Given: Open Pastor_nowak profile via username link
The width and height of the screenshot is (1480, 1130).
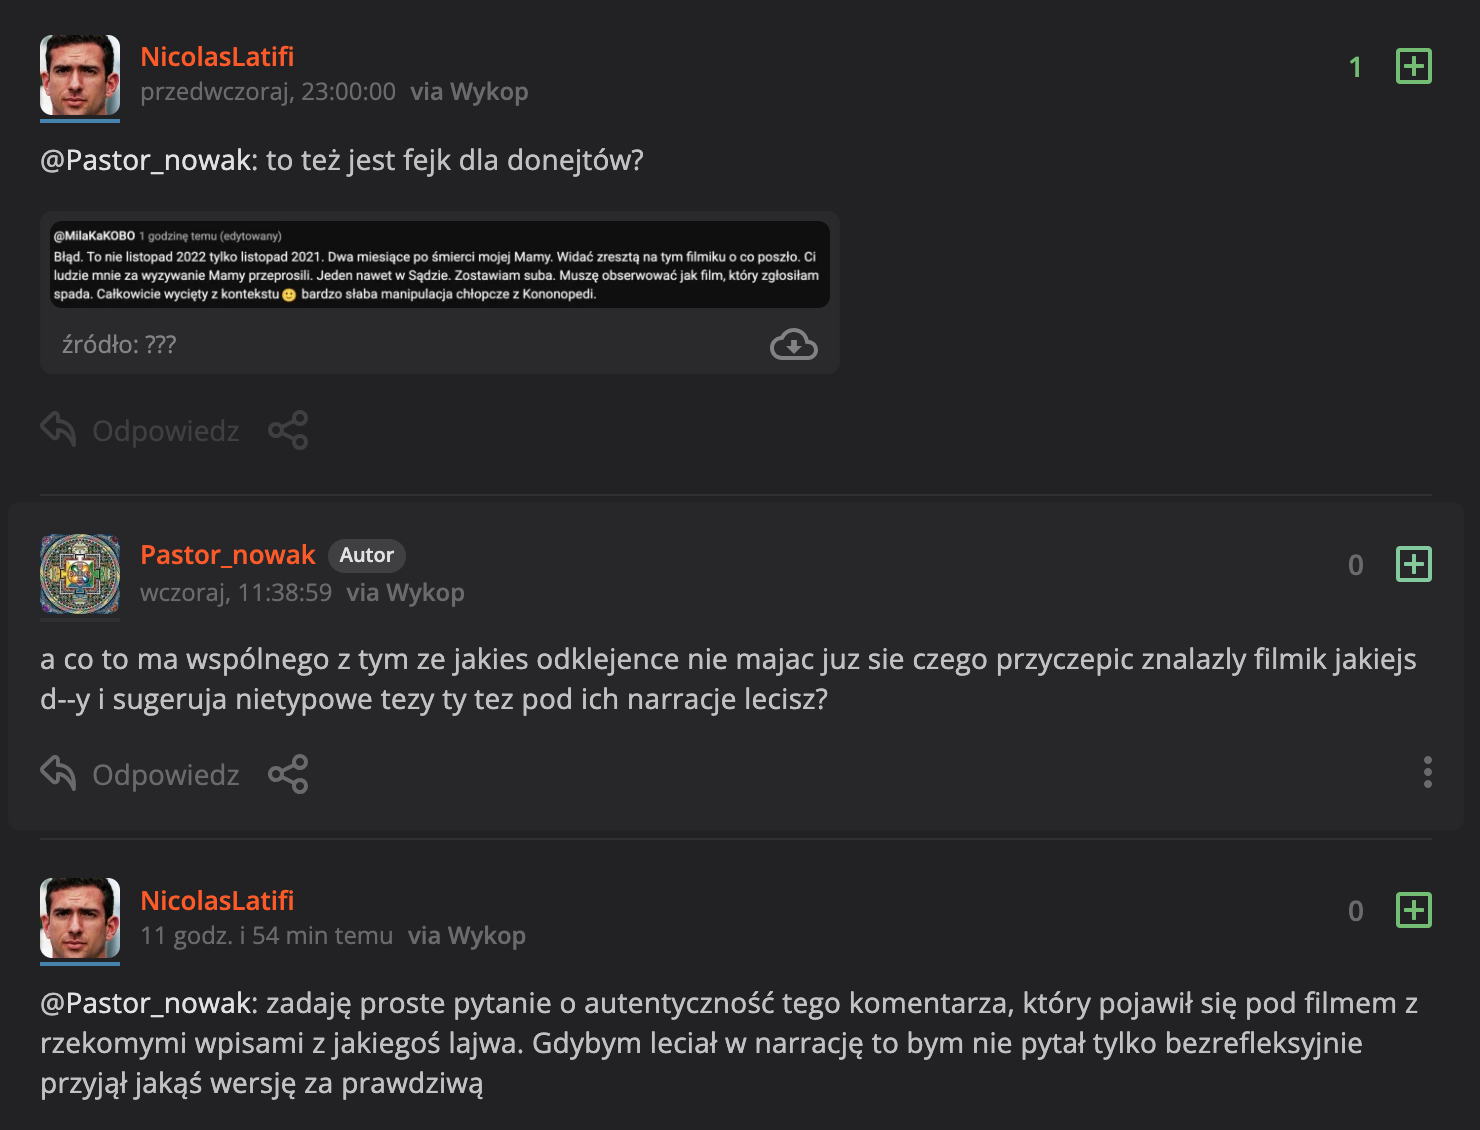Looking at the screenshot, I should (227, 555).
